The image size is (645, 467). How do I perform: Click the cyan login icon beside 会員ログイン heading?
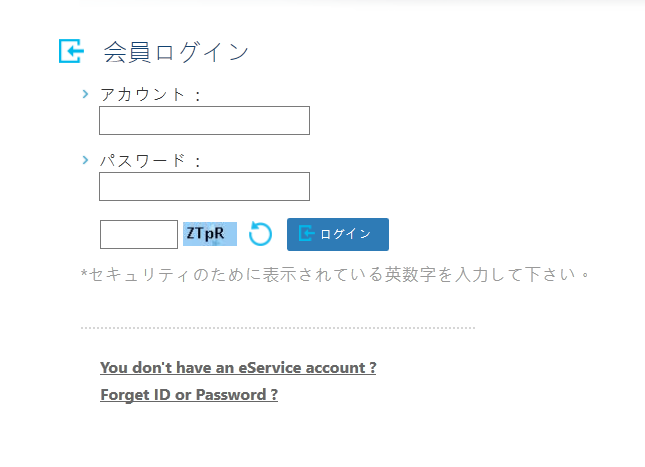(x=72, y=51)
